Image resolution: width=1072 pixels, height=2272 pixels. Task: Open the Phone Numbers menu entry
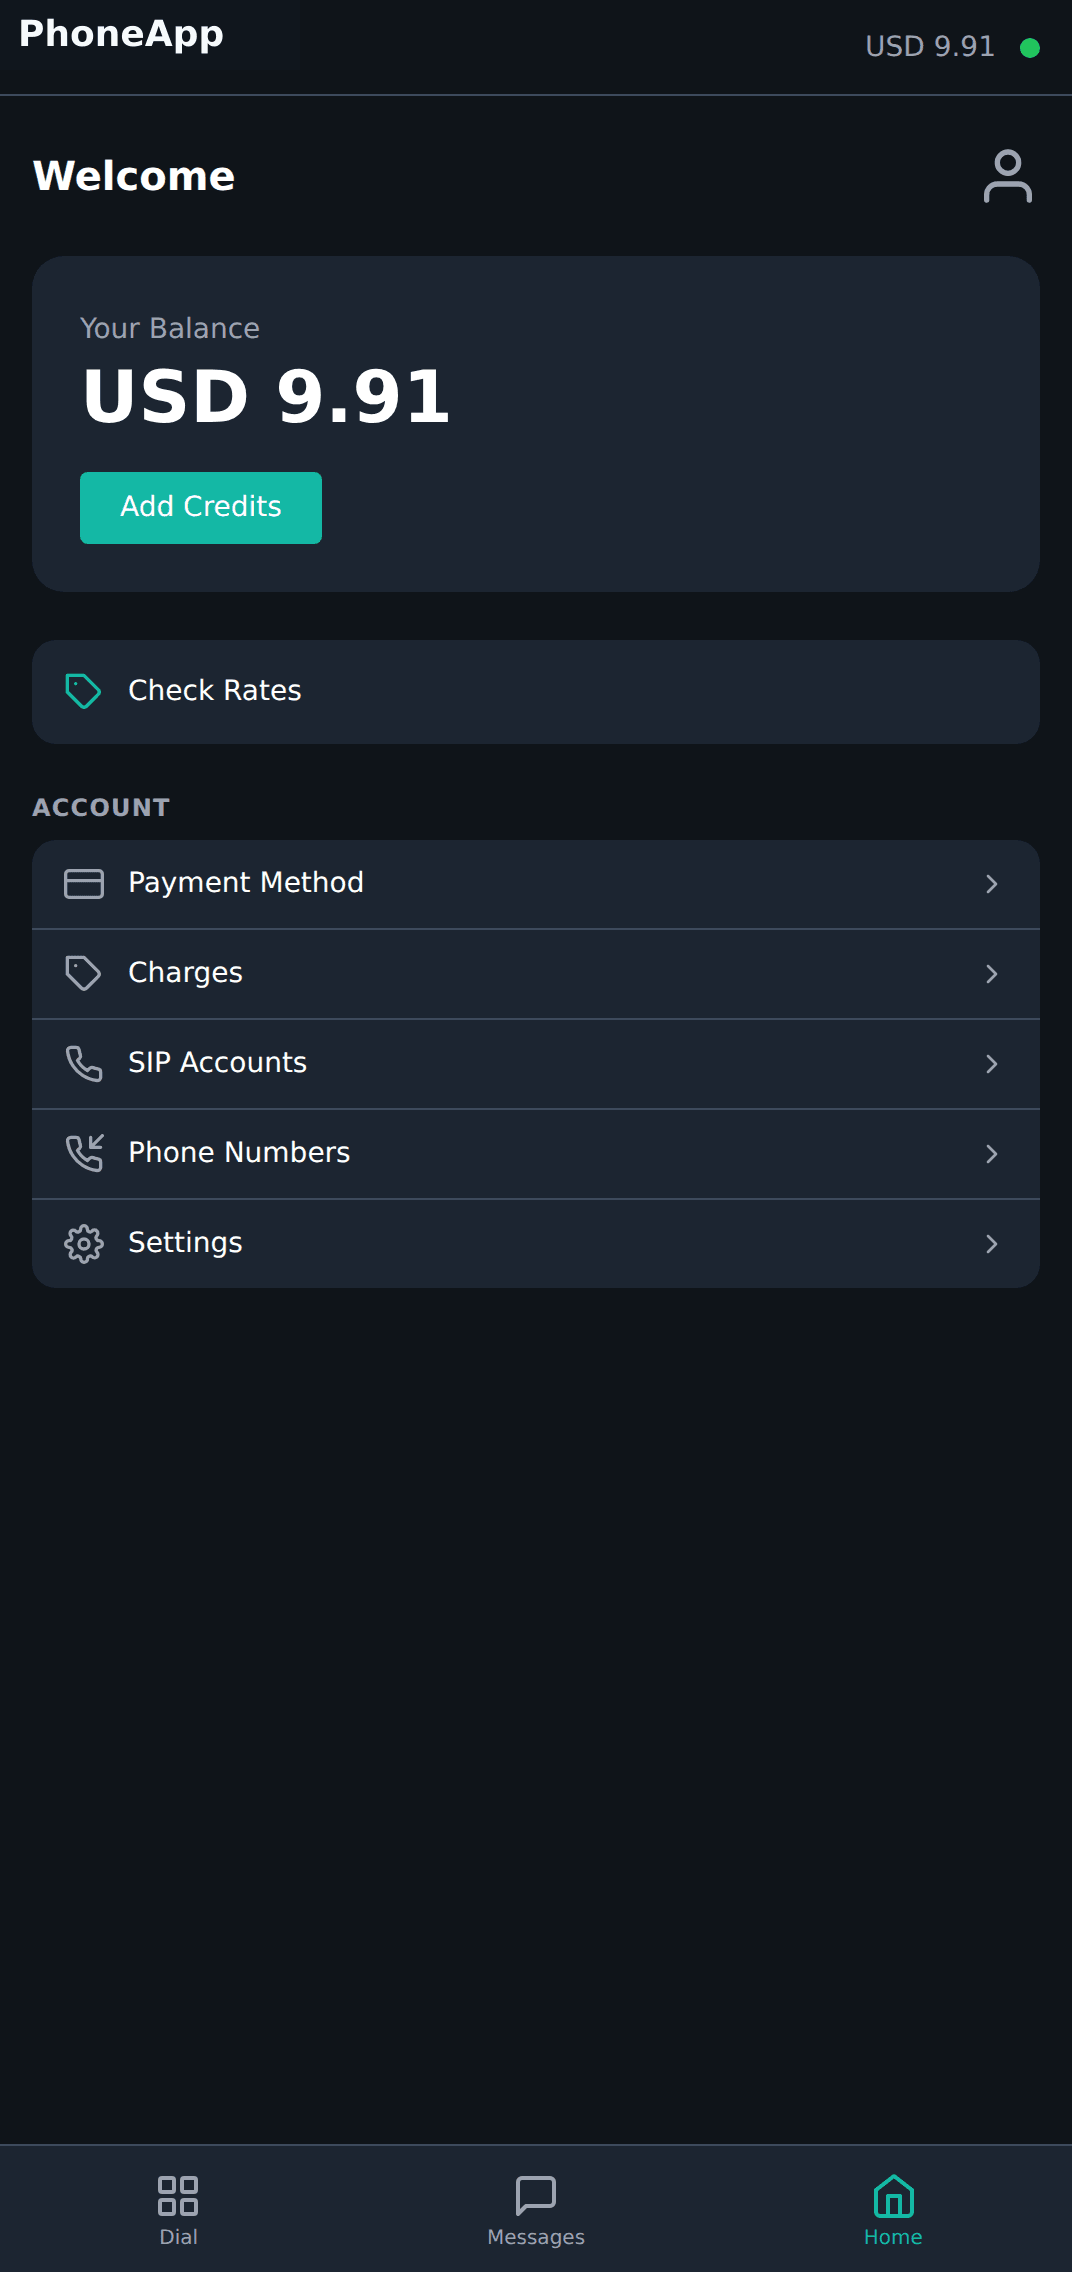tap(536, 1154)
